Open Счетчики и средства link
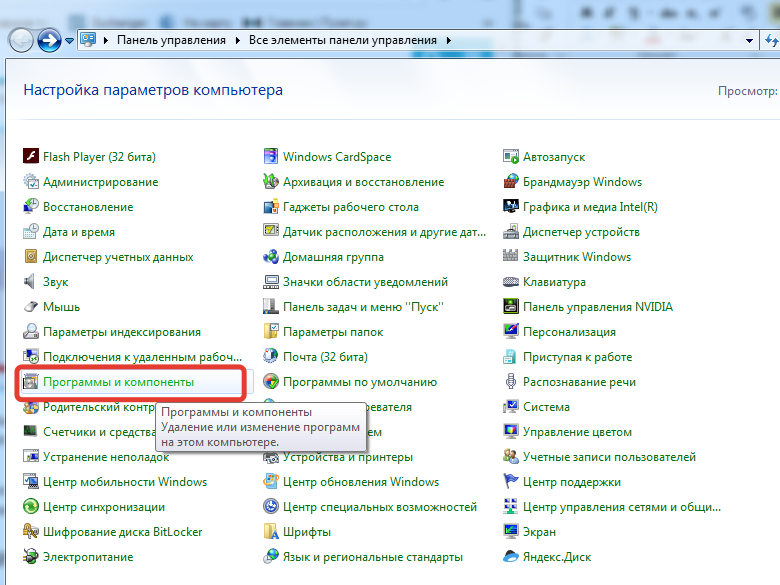This screenshot has height=585, width=780. click(x=99, y=432)
